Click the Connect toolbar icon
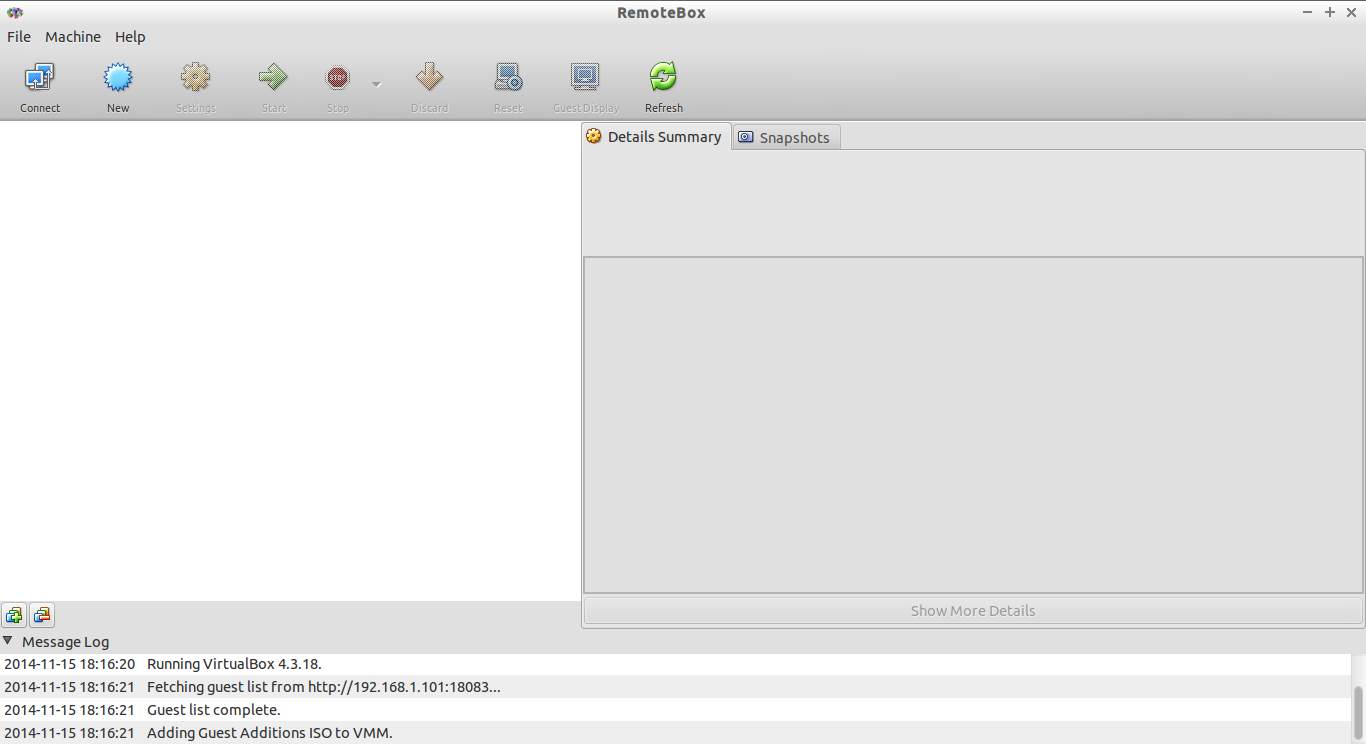Viewport: 1366px width, 744px height. click(x=40, y=77)
